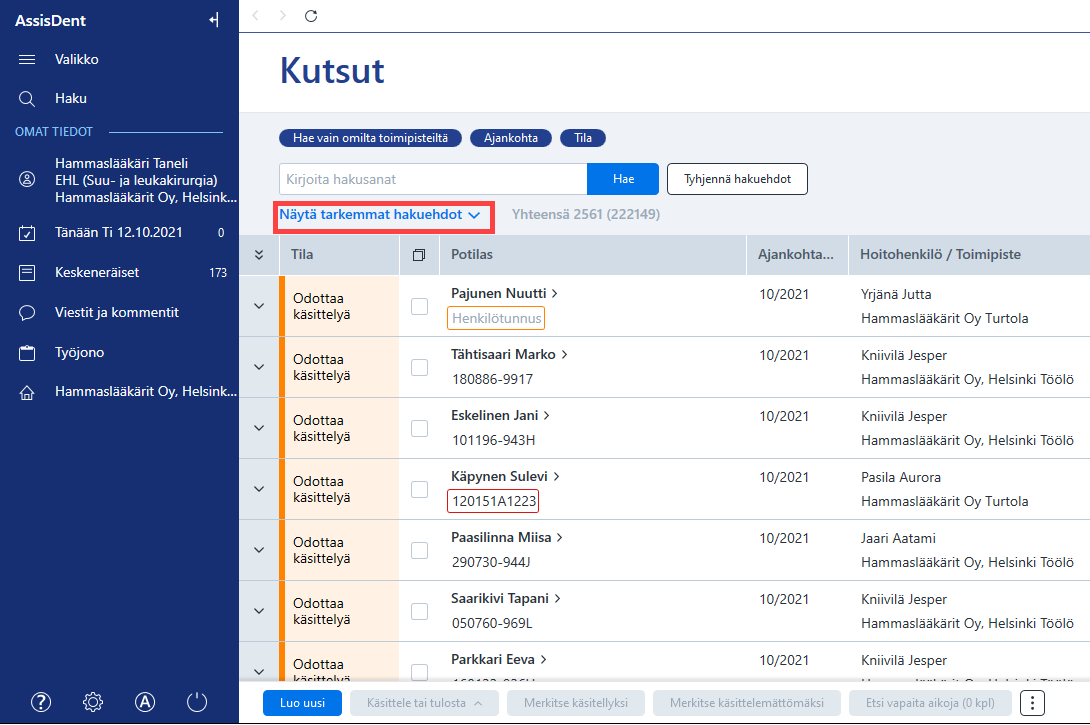Open Työjono in the sidebar
The image size is (1090, 725).
80,352
